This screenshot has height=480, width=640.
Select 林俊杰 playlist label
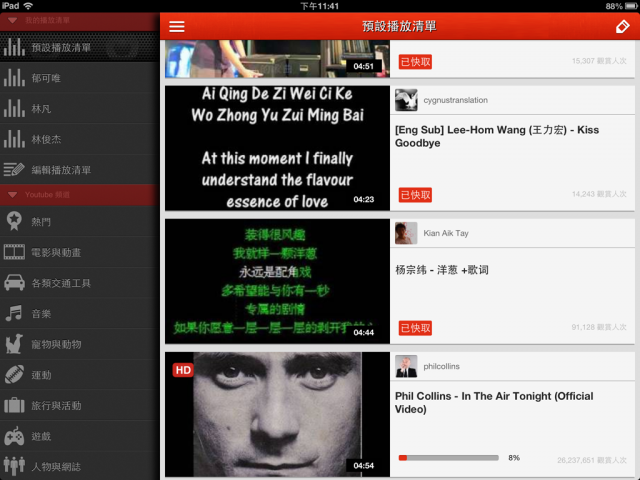pos(46,139)
